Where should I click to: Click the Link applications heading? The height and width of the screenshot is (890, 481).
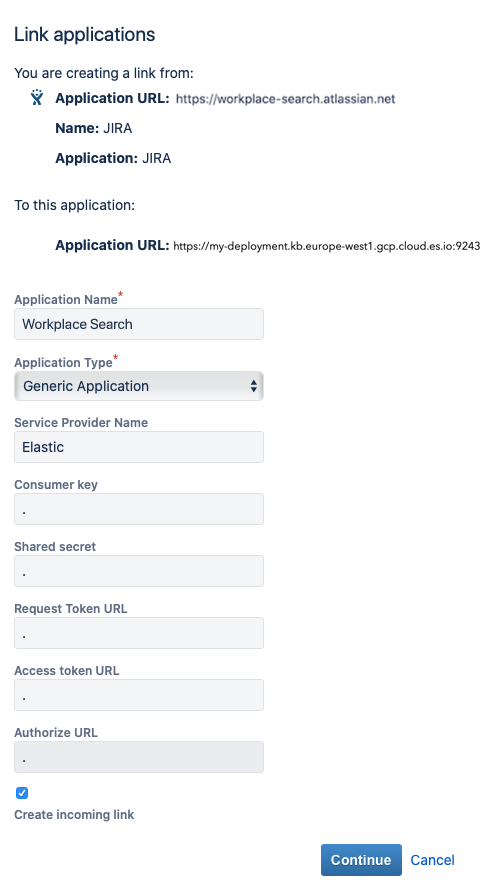pyautogui.click(x=85, y=35)
